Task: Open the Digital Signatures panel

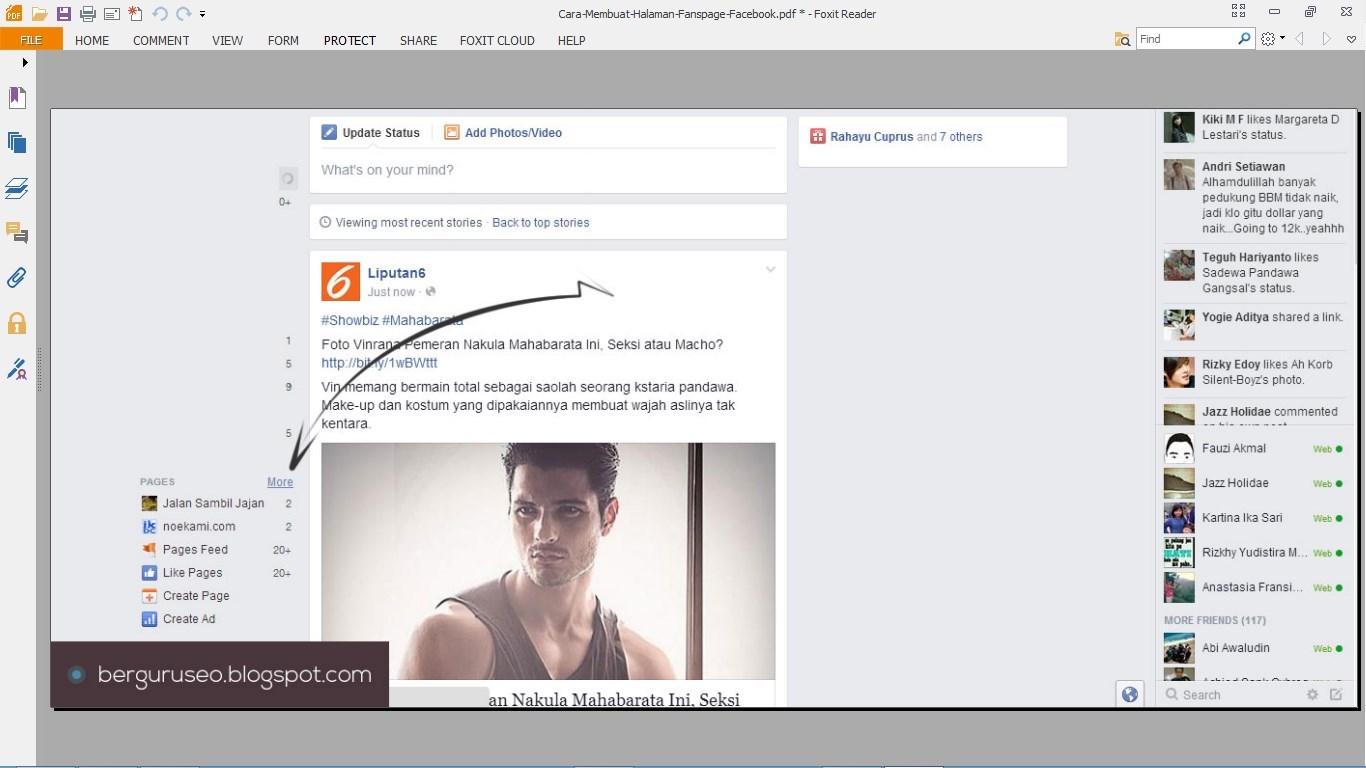Action: click(17, 369)
